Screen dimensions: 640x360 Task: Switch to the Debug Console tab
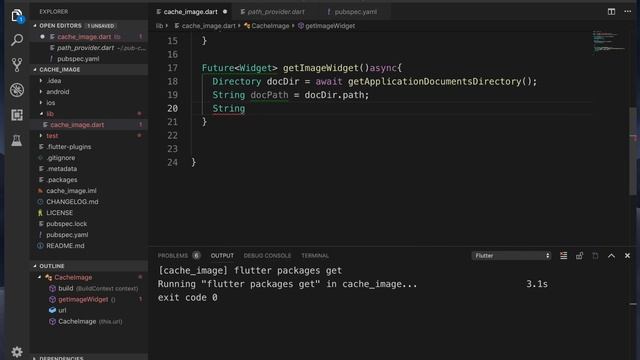coord(267,256)
